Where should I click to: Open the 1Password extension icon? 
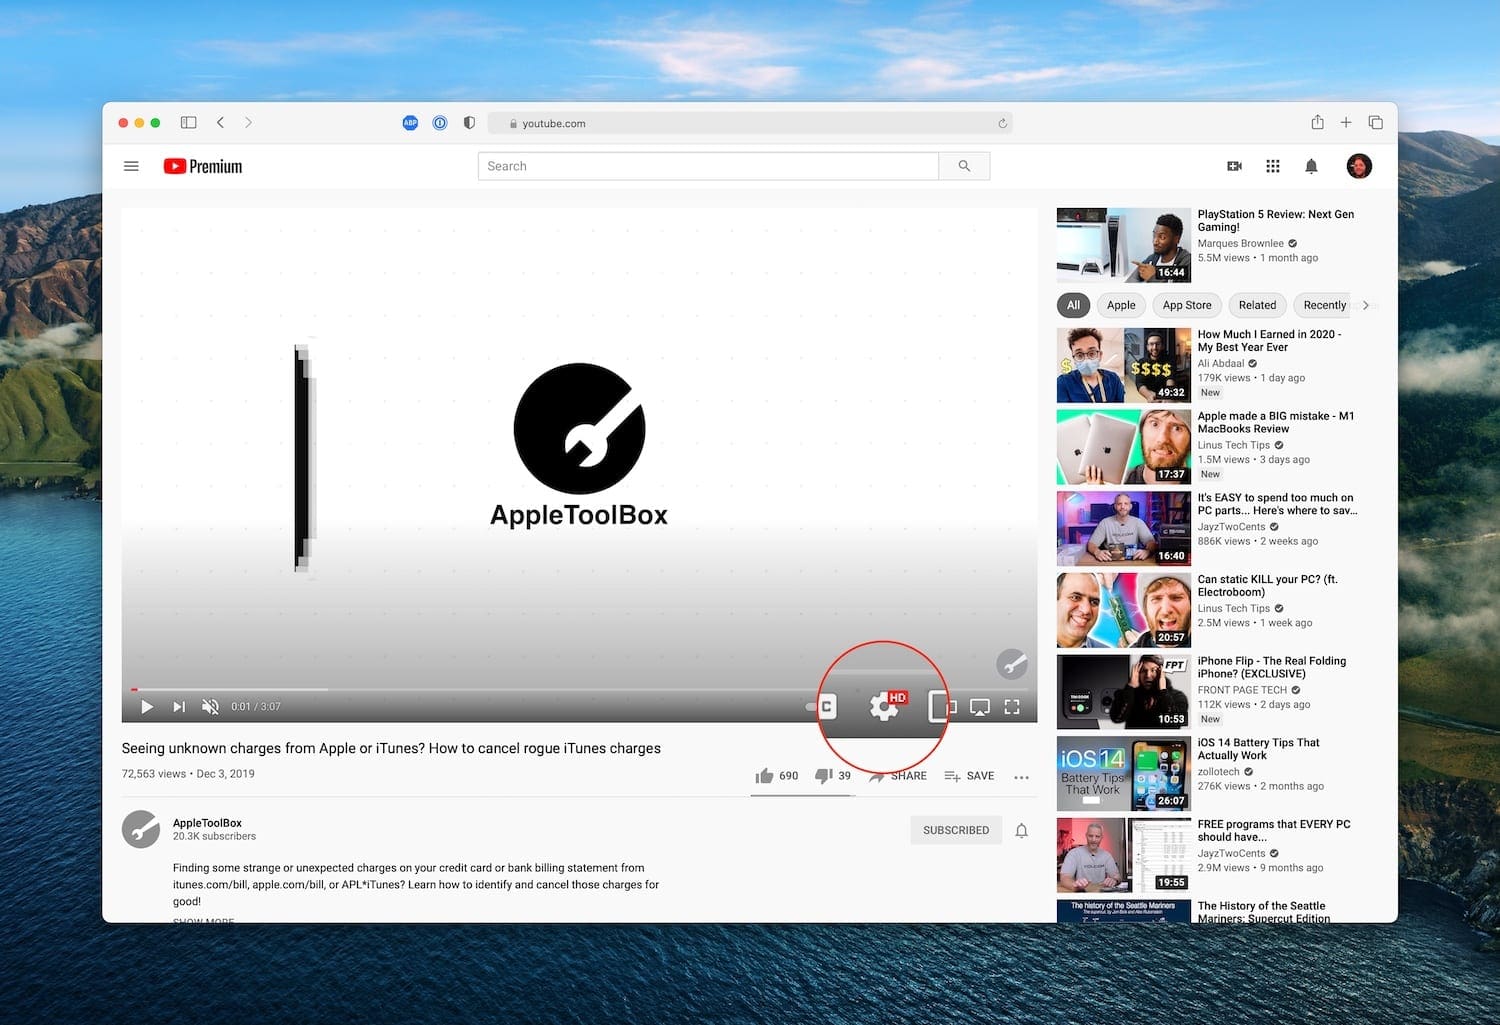coord(440,123)
